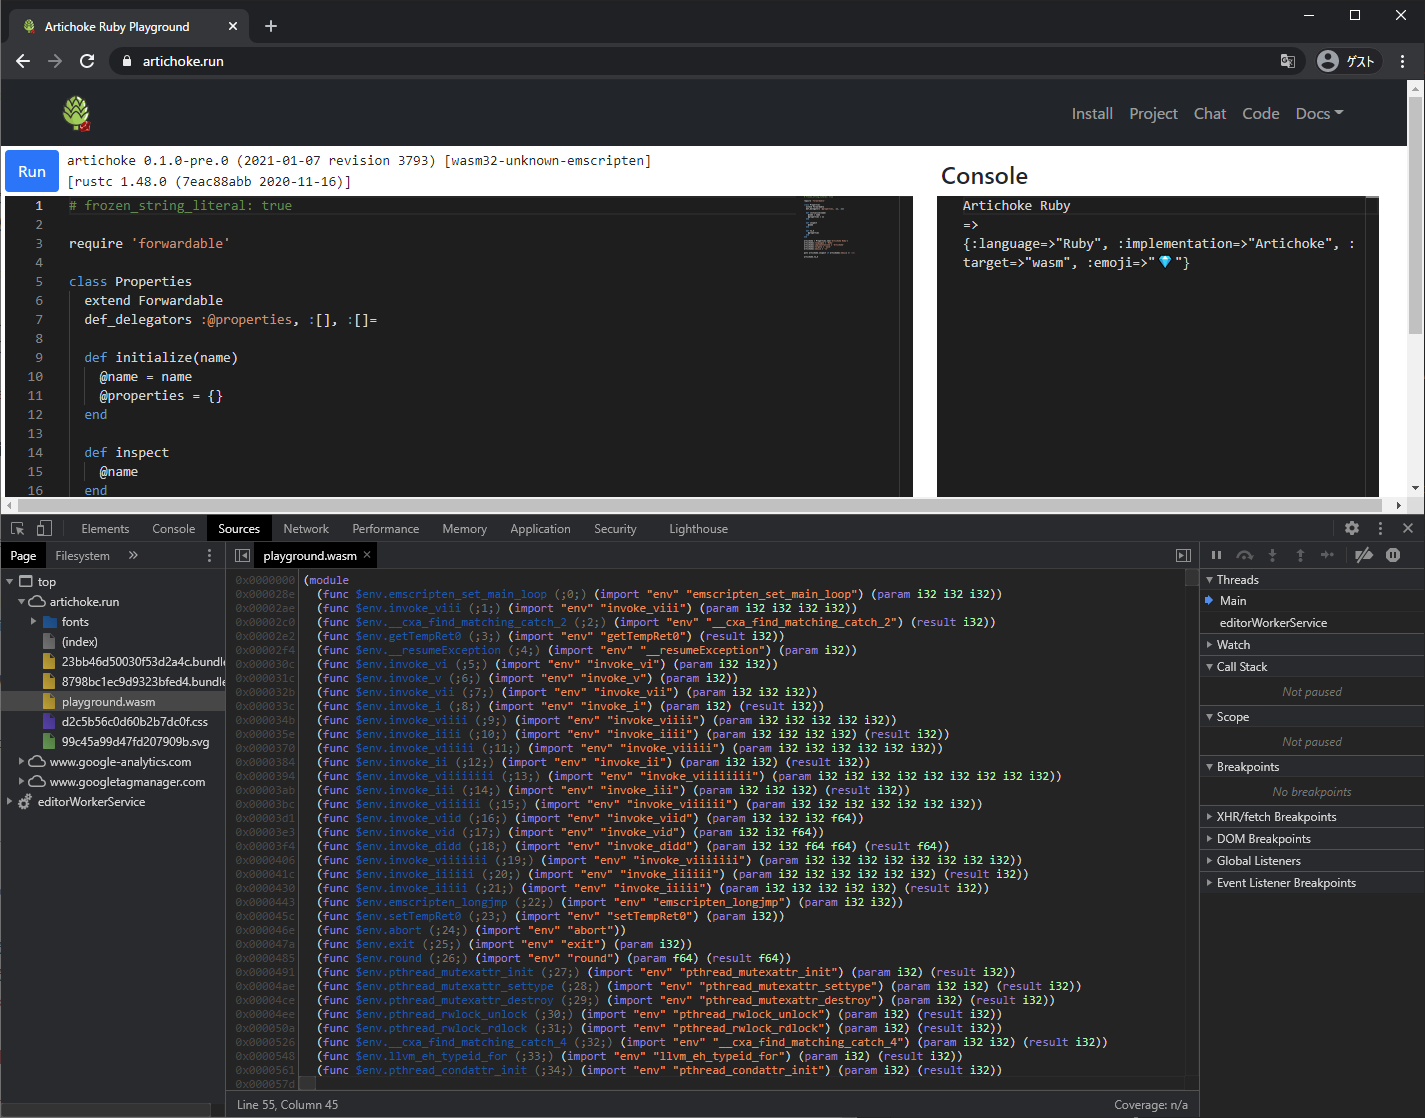Open a new browser tab
Viewport: 1425px width, 1118px height.
pos(270,26)
